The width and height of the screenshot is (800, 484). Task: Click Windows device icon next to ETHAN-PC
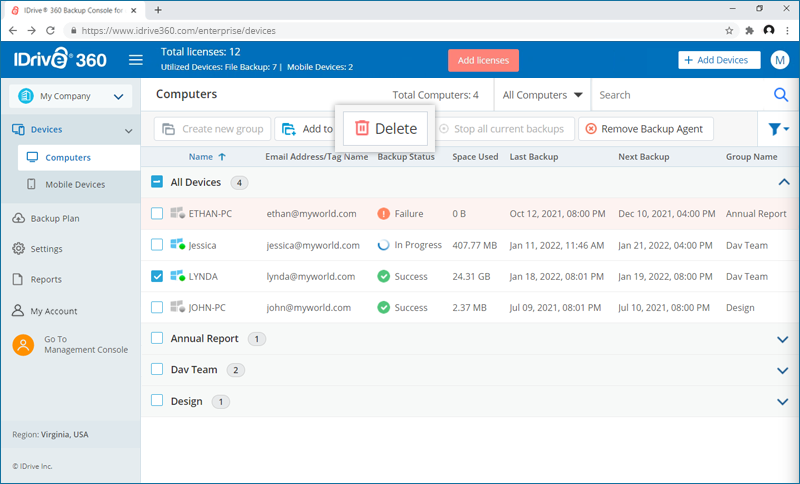[x=177, y=213]
